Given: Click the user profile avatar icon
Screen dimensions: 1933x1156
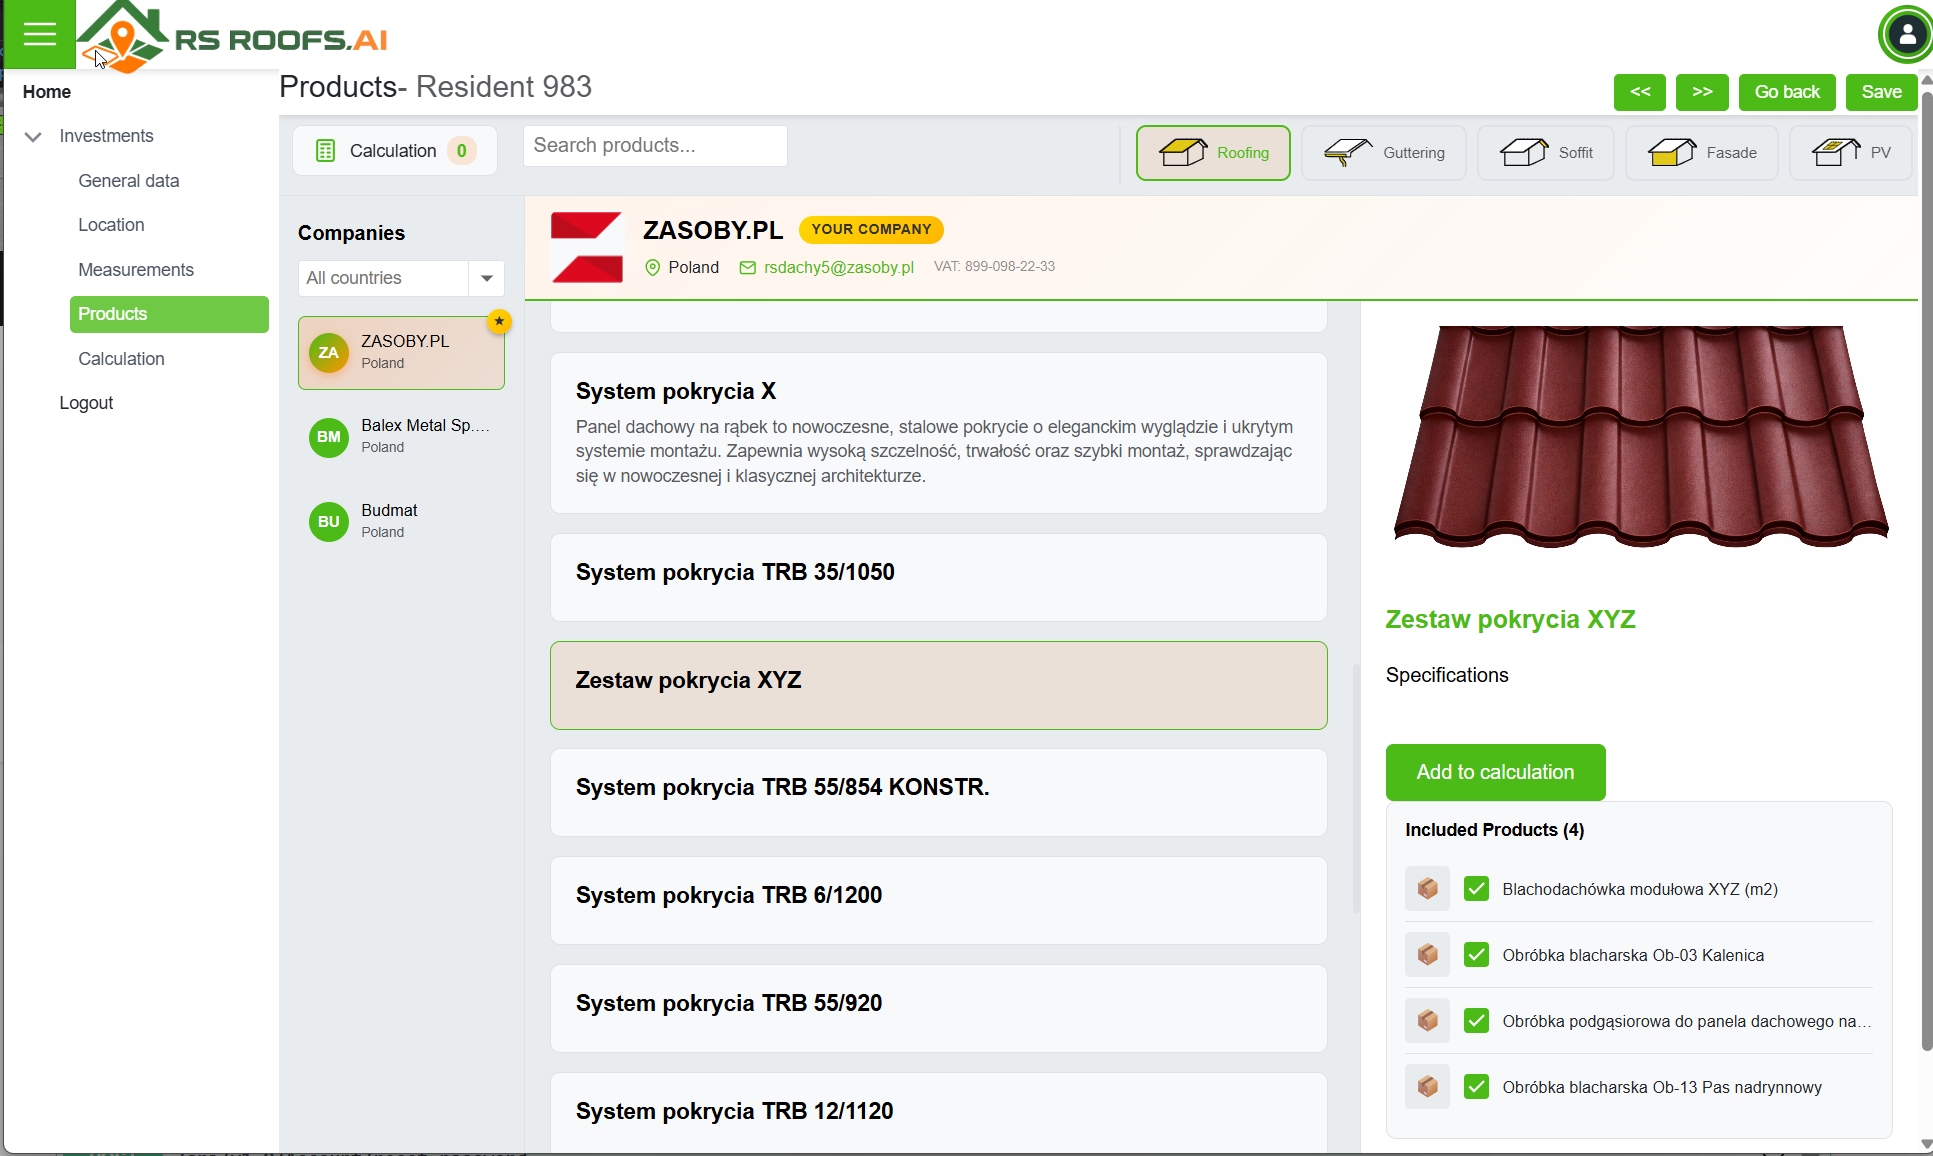Looking at the screenshot, I should [x=1906, y=35].
